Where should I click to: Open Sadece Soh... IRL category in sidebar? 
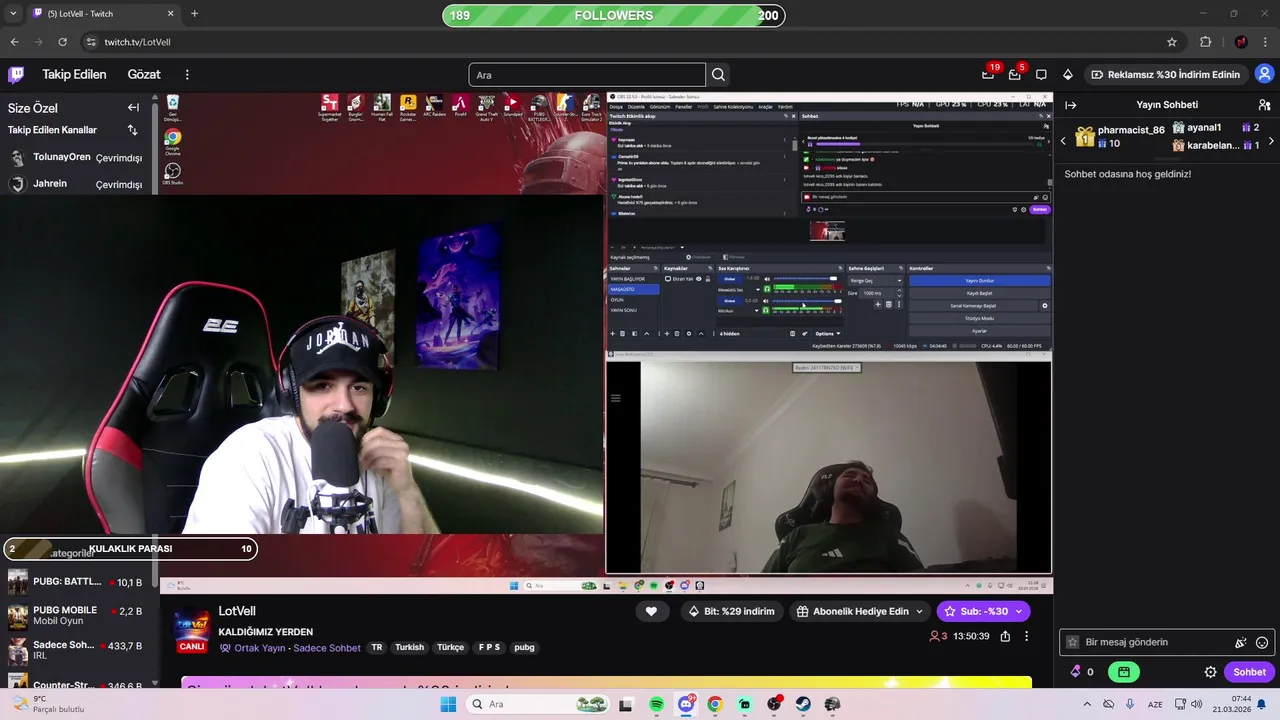[x=76, y=650]
